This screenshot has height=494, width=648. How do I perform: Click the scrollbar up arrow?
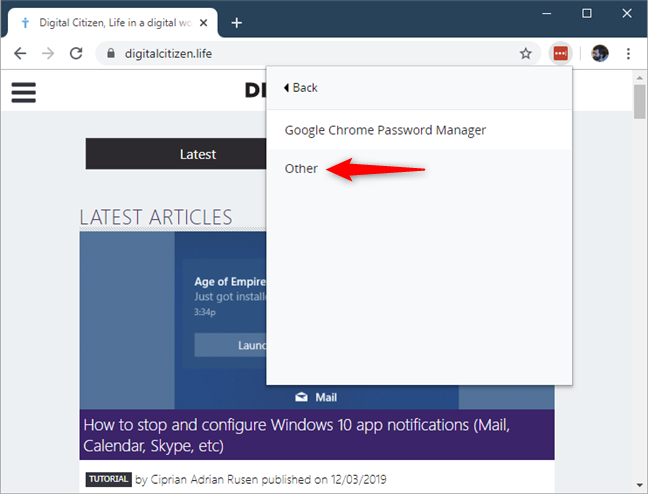640,77
